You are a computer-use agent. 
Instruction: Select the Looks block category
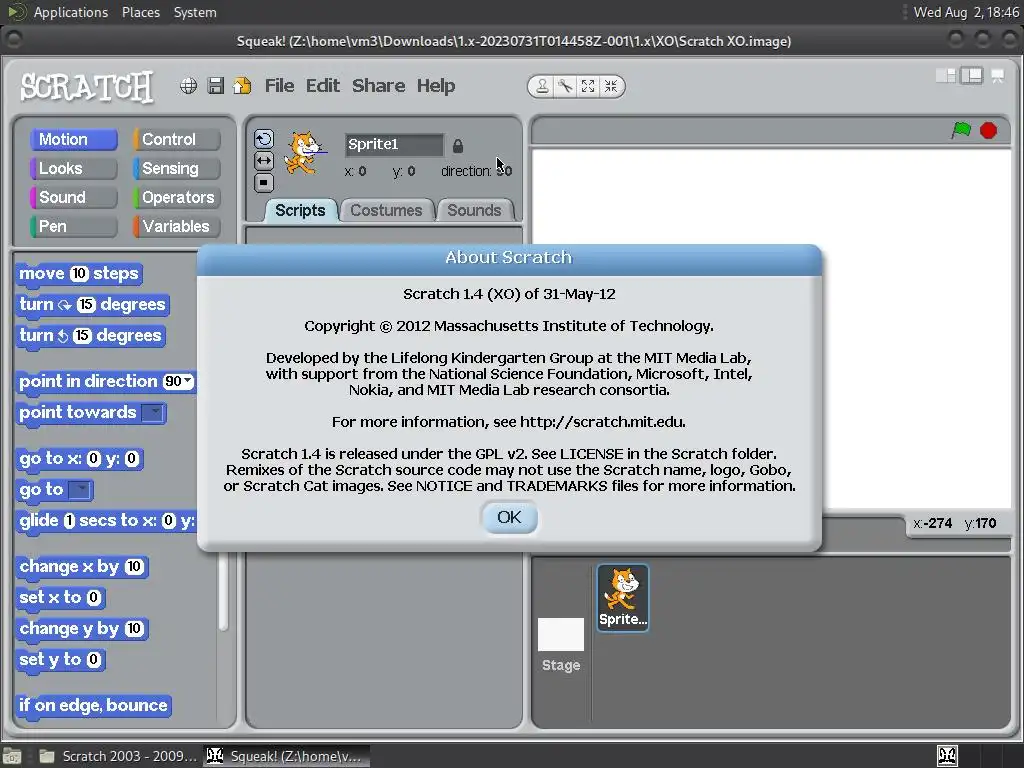click(74, 168)
